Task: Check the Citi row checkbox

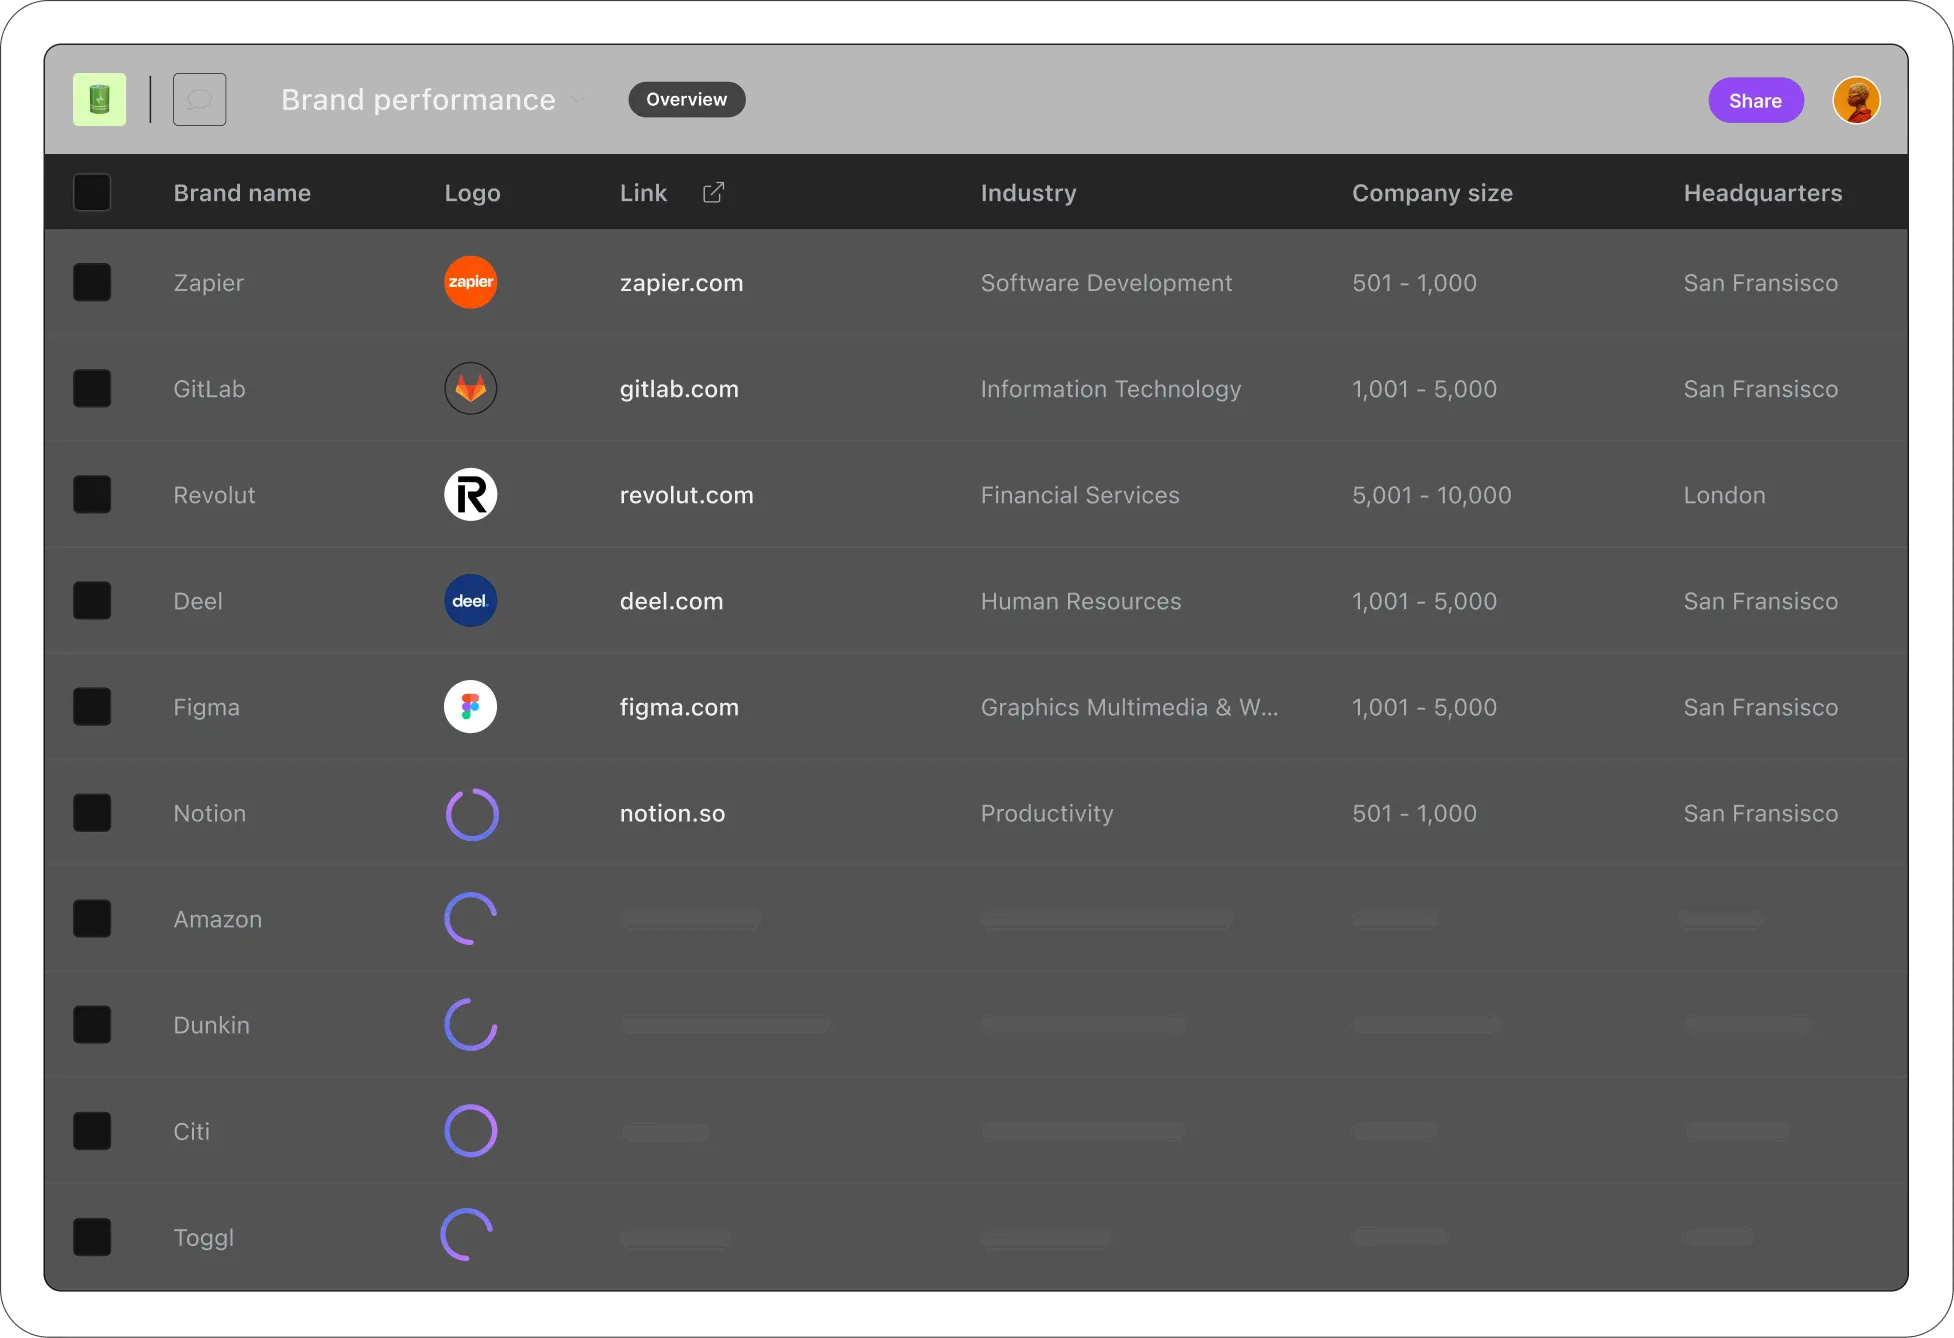Action: [92, 1131]
